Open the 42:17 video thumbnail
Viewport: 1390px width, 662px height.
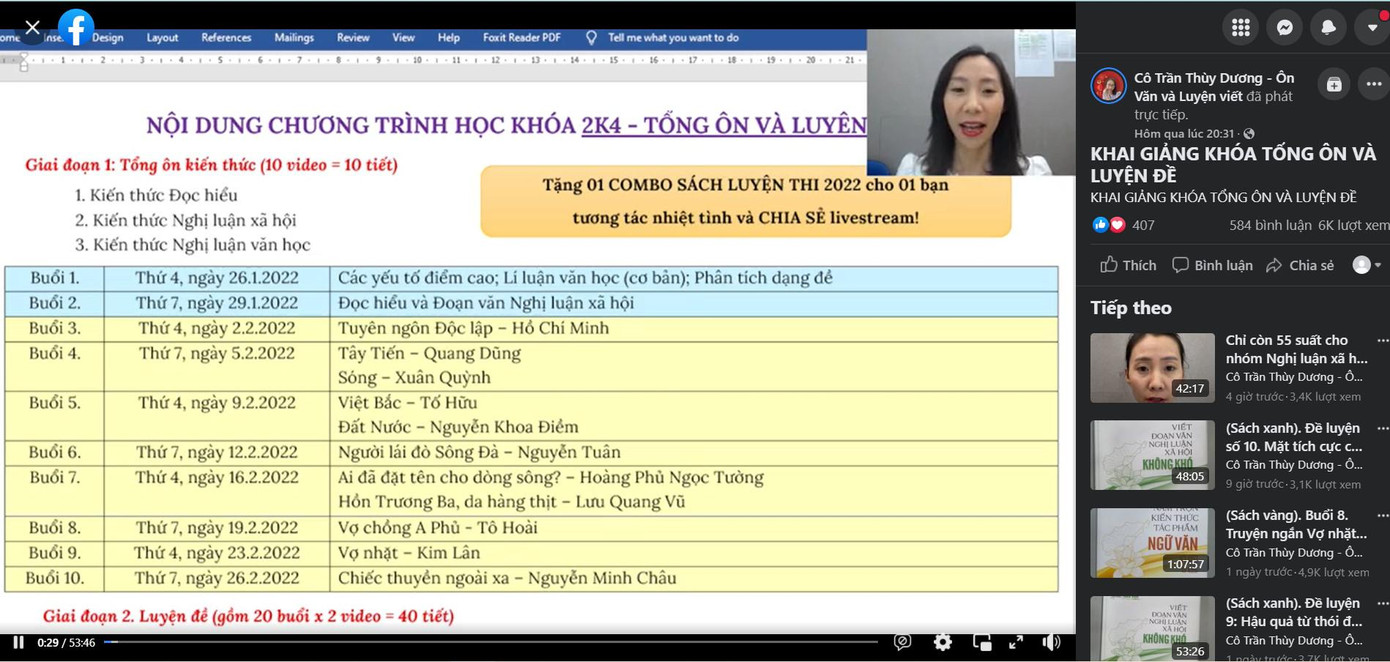click(1152, 368)
